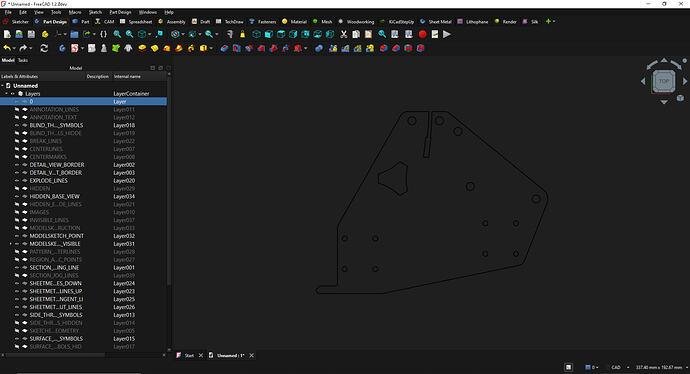
Task: Click the Execute macro play icon
Action: pyautogui.click(x=447, y=34)
